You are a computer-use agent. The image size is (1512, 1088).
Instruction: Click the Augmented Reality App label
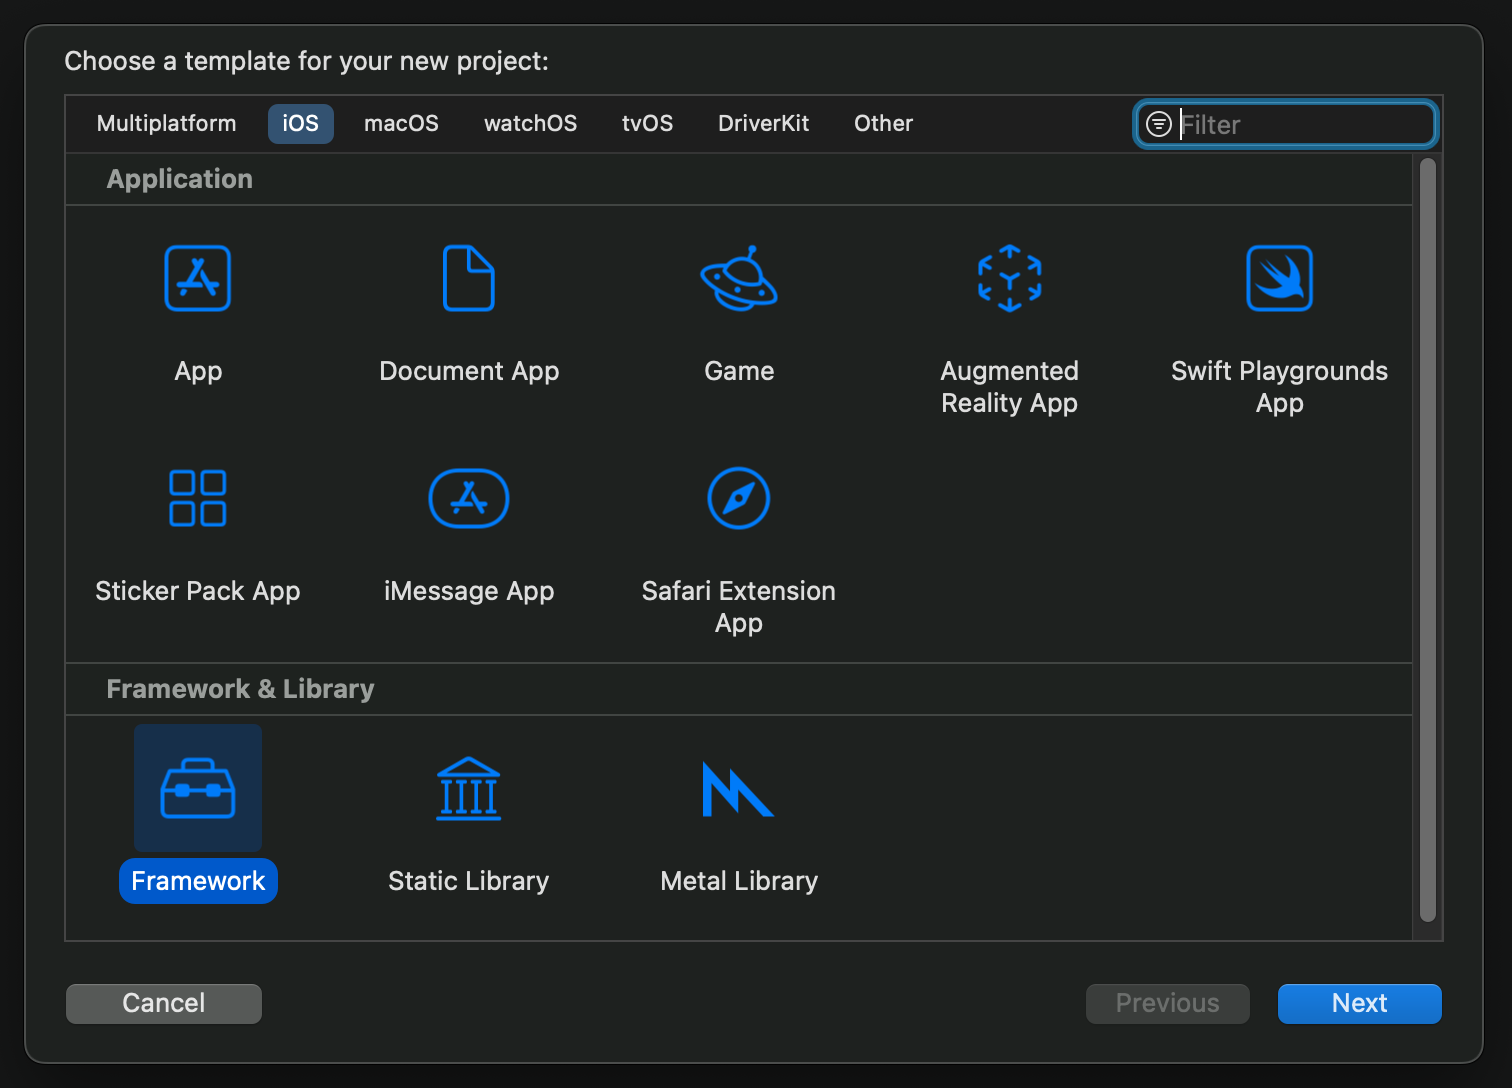pyautogui.click(x=1010, y=387)
